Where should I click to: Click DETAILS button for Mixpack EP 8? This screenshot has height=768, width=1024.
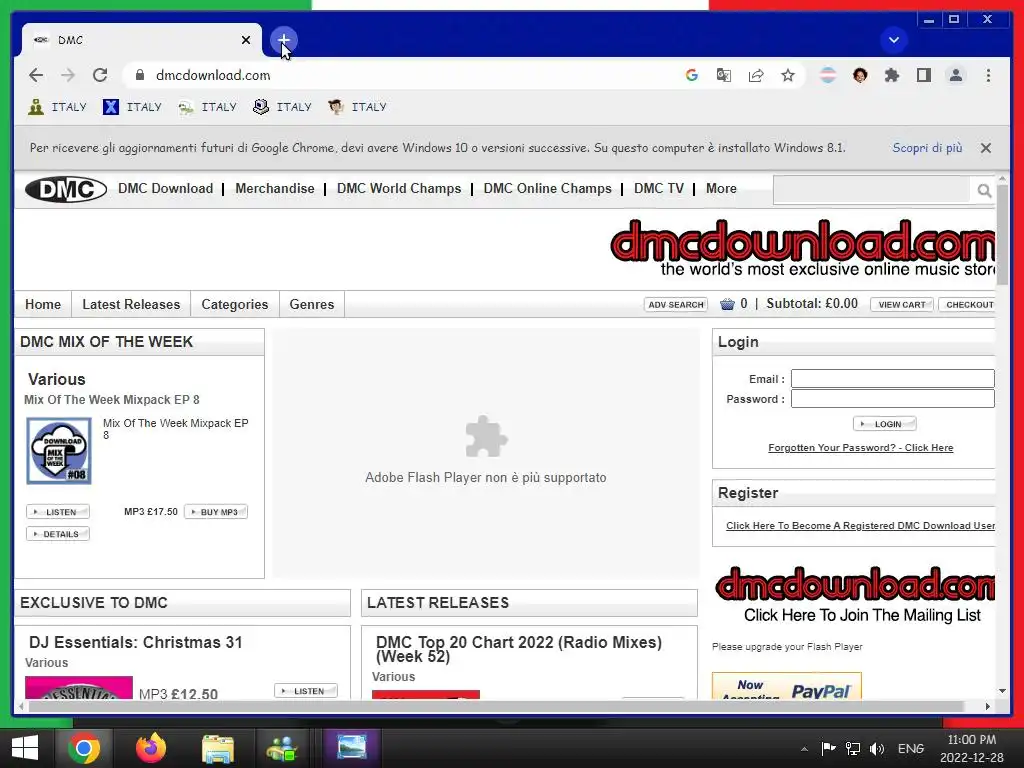click(57, 534)
